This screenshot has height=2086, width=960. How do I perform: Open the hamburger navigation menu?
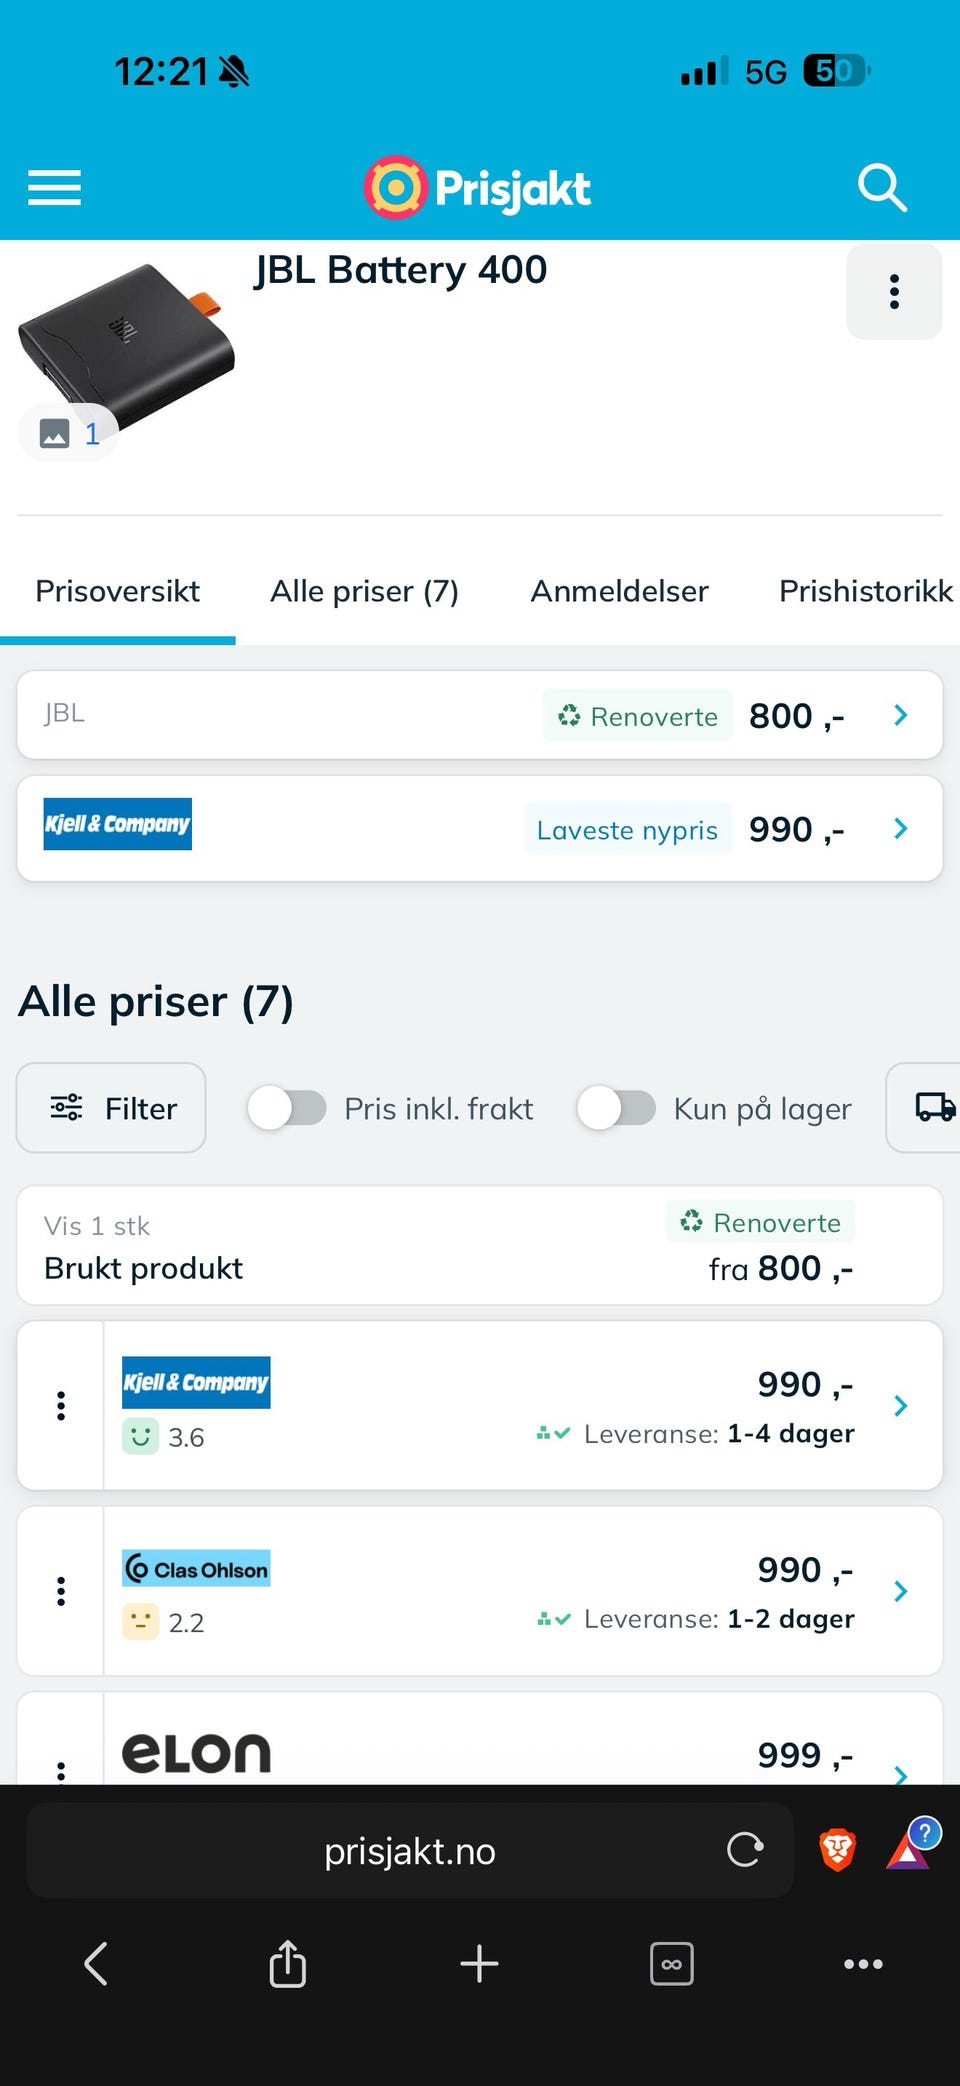(x=54, y=187)
